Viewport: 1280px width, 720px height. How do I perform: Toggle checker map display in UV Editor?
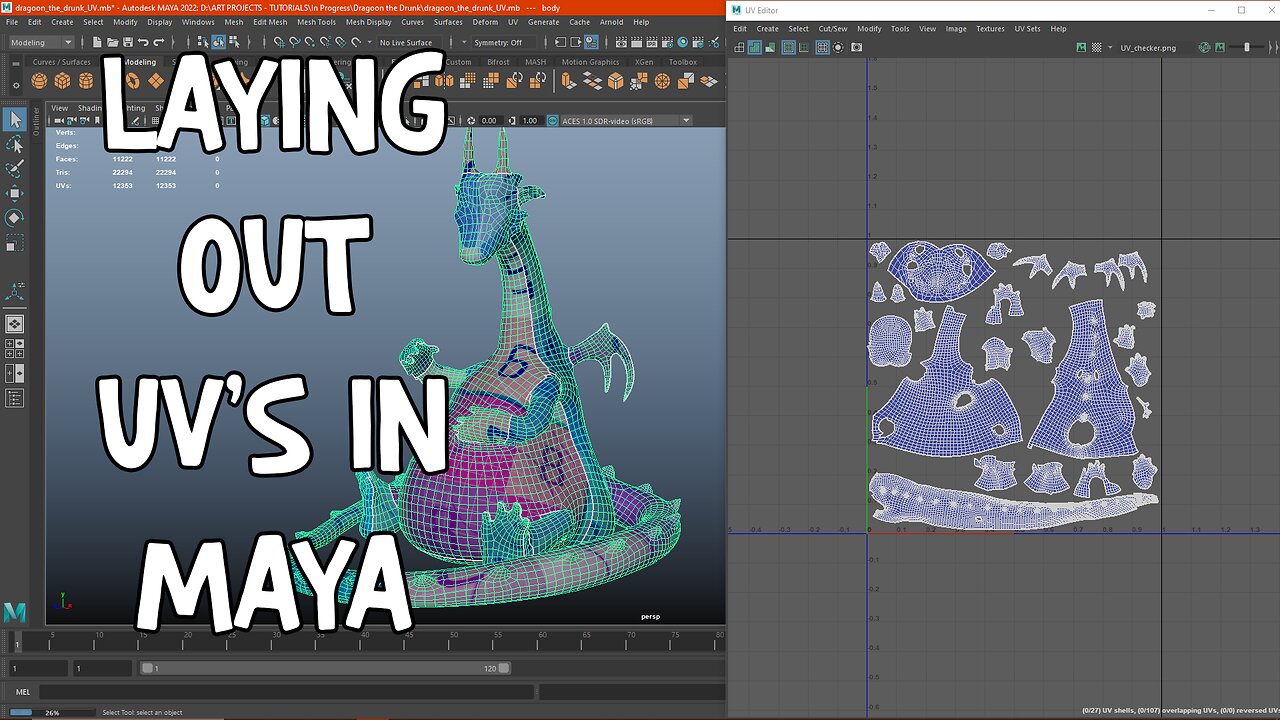click(x=1096, y=47)
